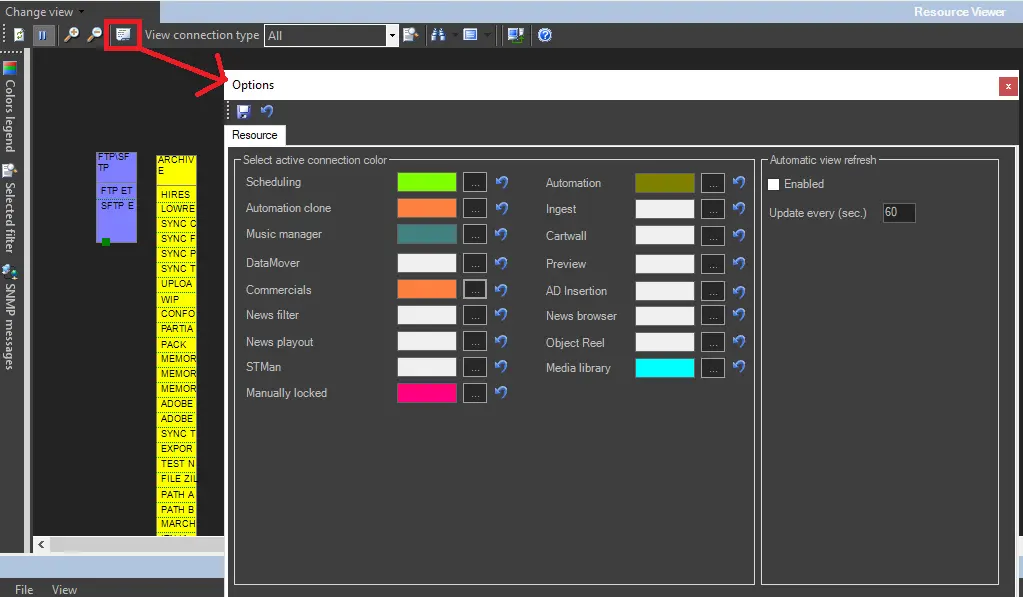Open Options via the highlighted toolbar icon
Screen dimensions: 1023x597
click(123, 35)
